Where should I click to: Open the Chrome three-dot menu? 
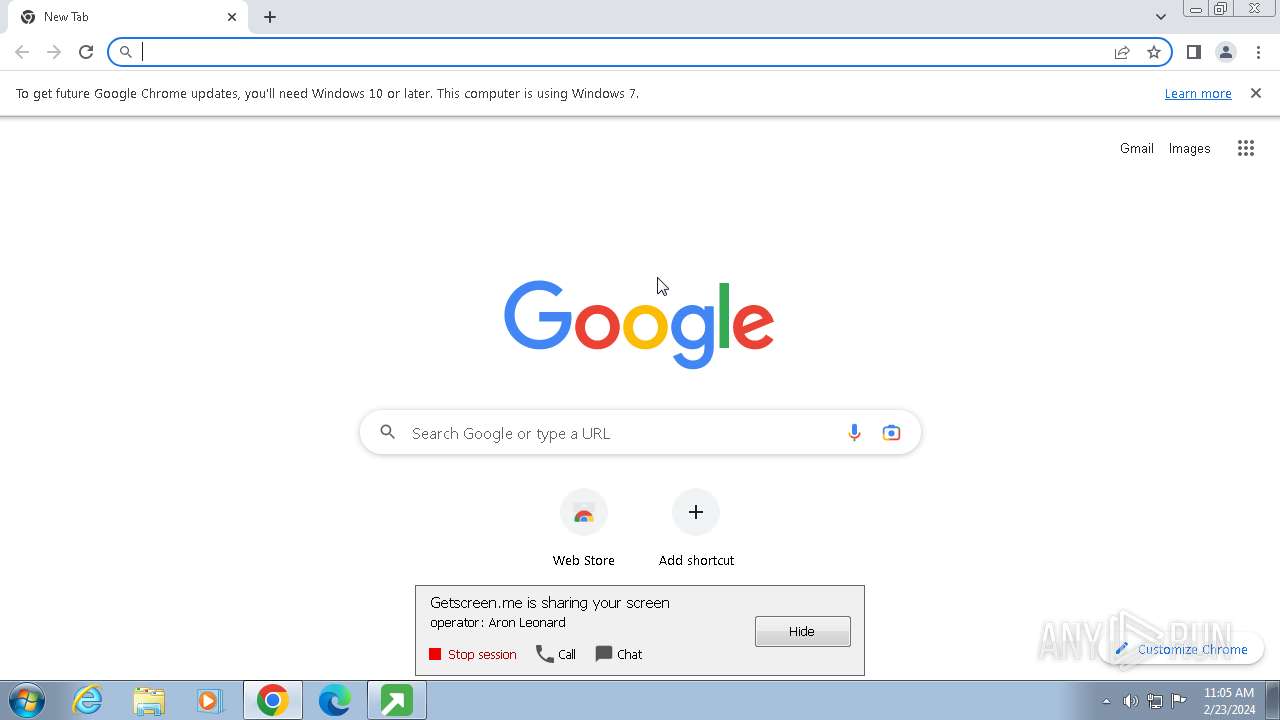(1258, 52)
